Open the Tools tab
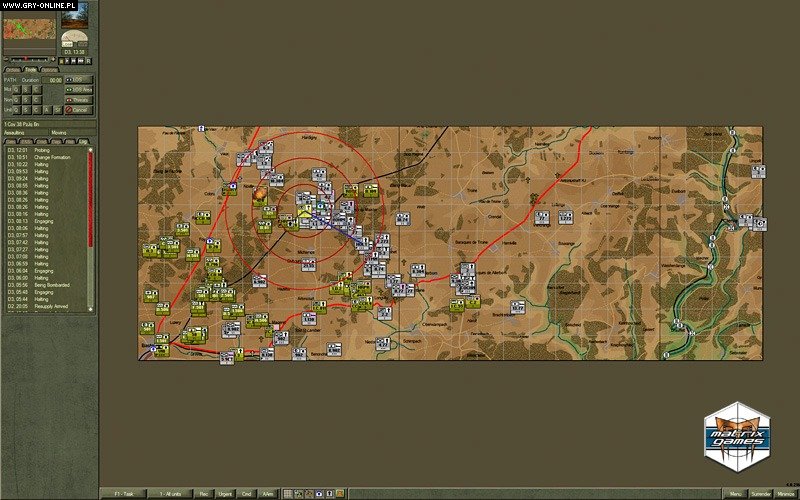 click(30, 69)
